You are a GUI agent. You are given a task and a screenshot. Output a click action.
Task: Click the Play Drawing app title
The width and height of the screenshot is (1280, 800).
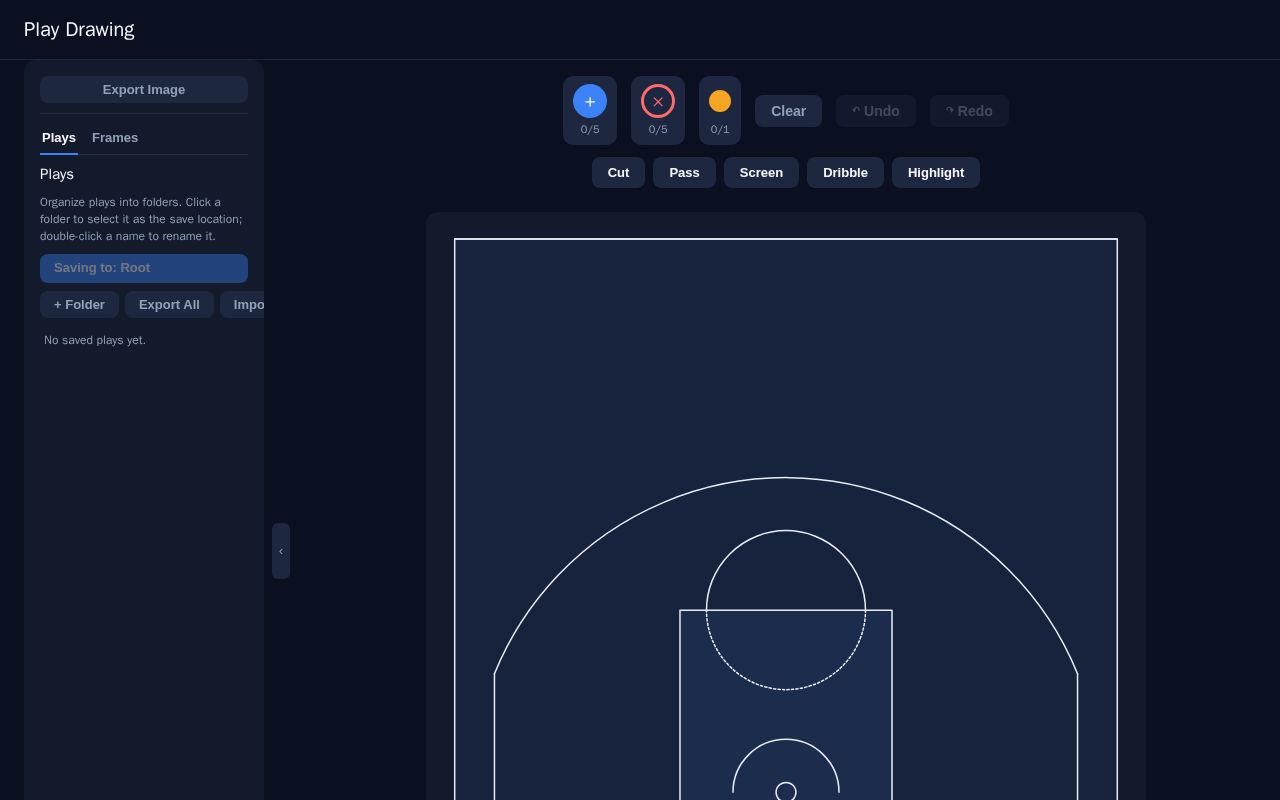click(79, 29)
